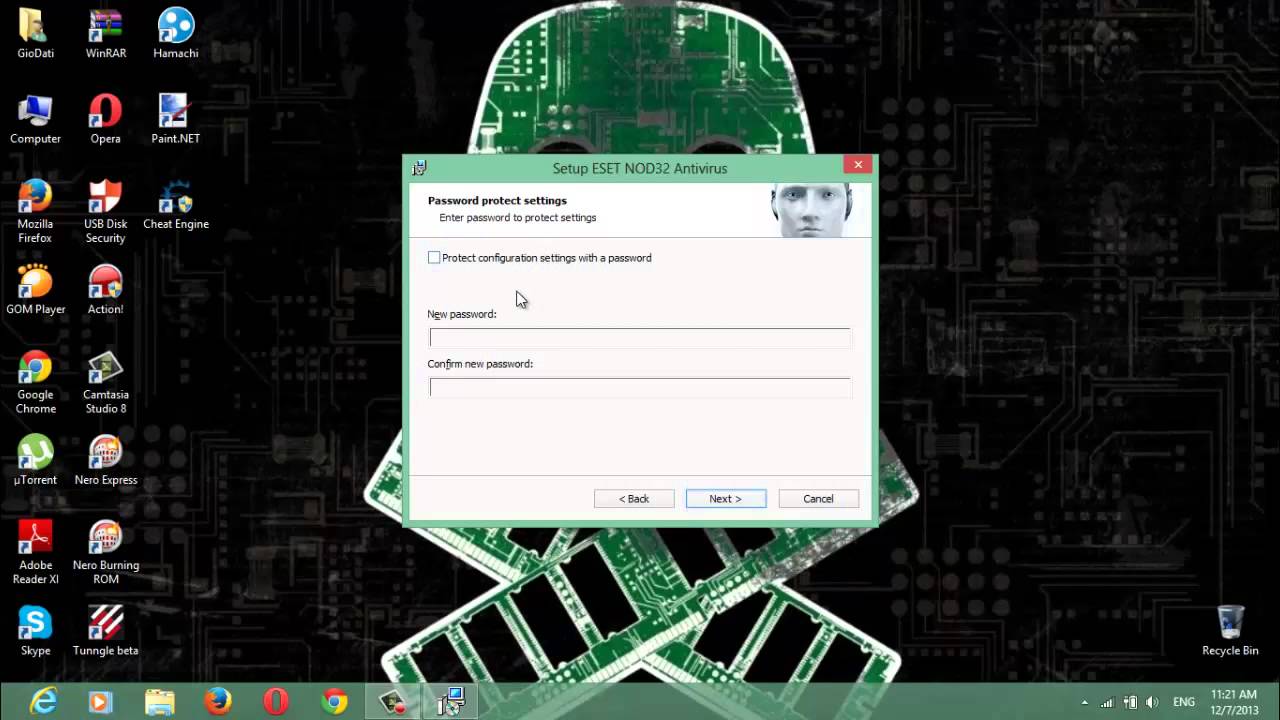Open the network signal tray icon
The image size is (1280, 720).
[1107, 702]
